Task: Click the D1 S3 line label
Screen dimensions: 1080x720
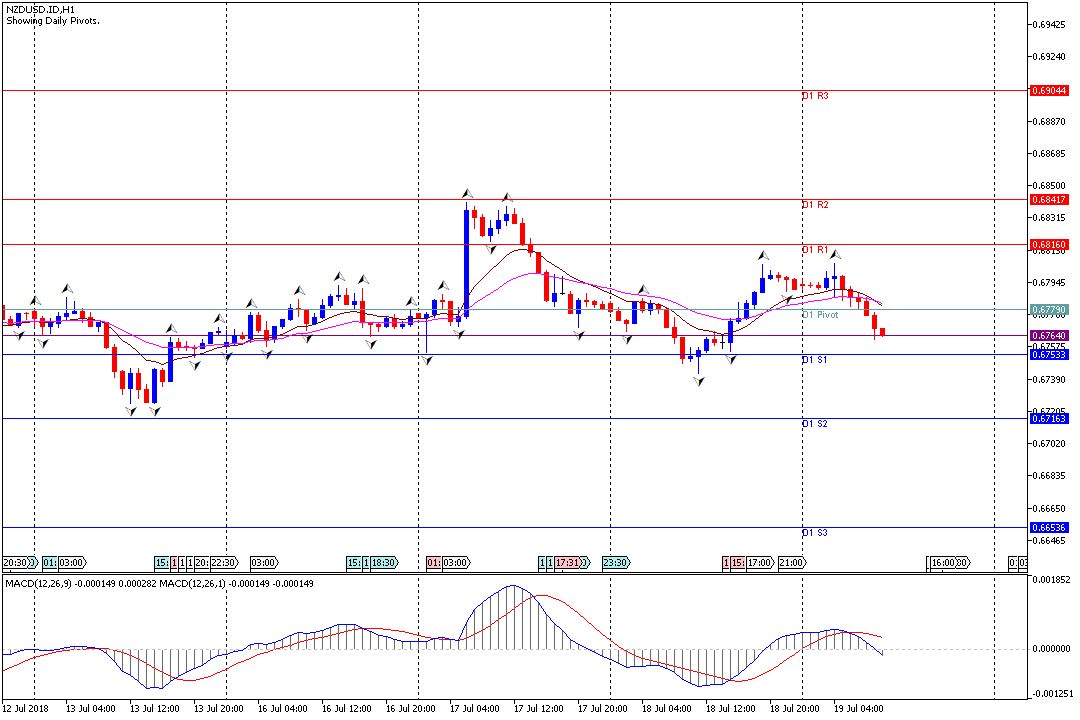Action: (x=815, y=533)
